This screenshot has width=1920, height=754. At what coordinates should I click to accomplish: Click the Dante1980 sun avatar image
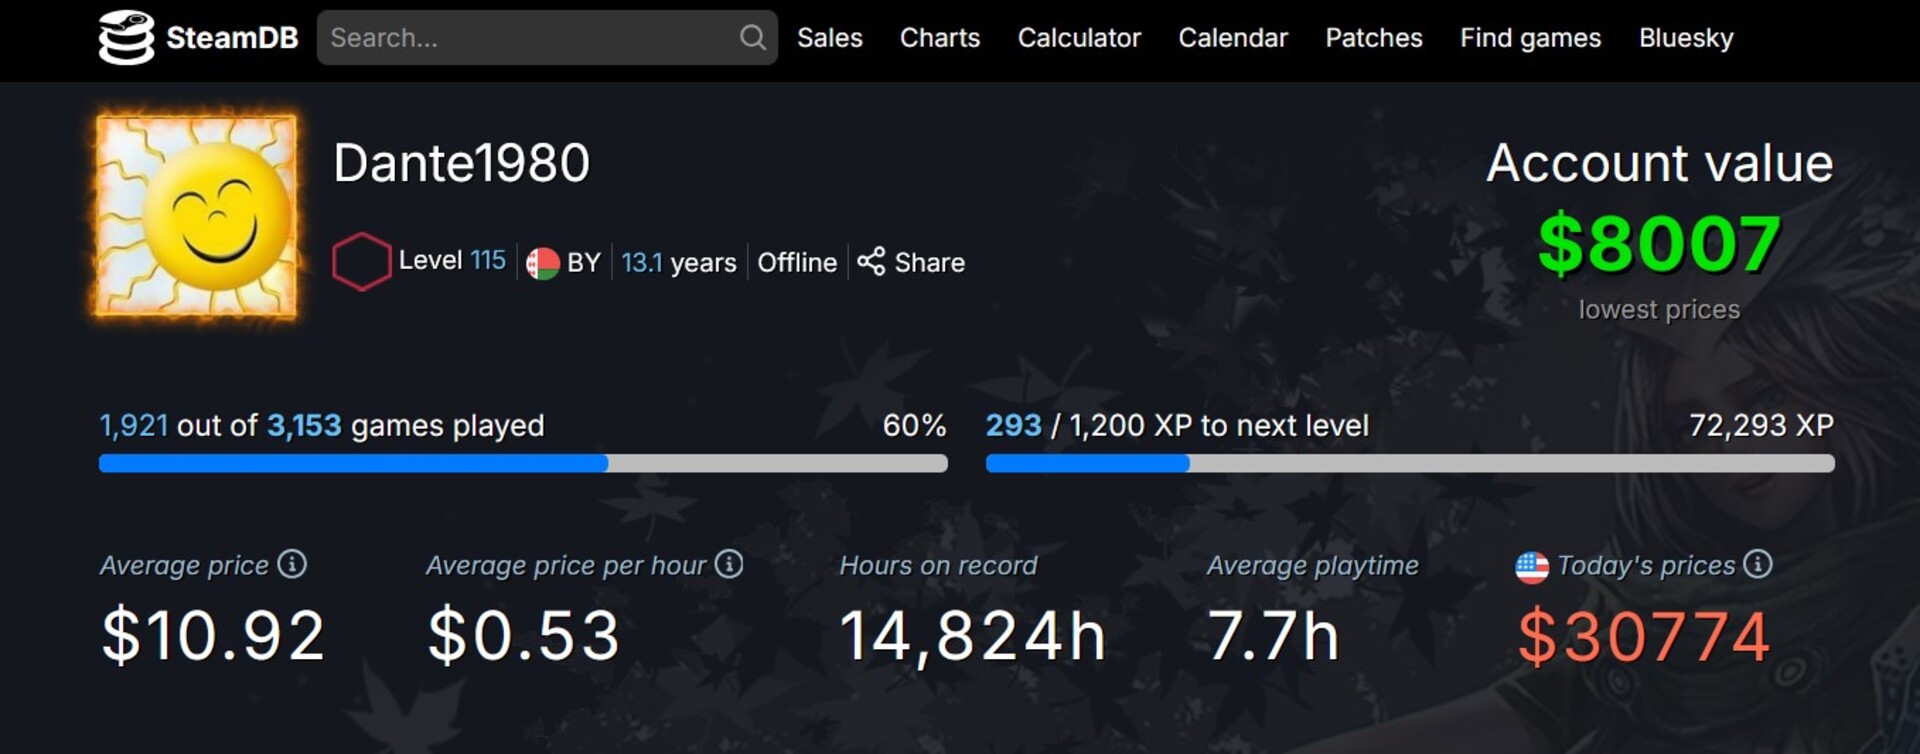point(196,216)
